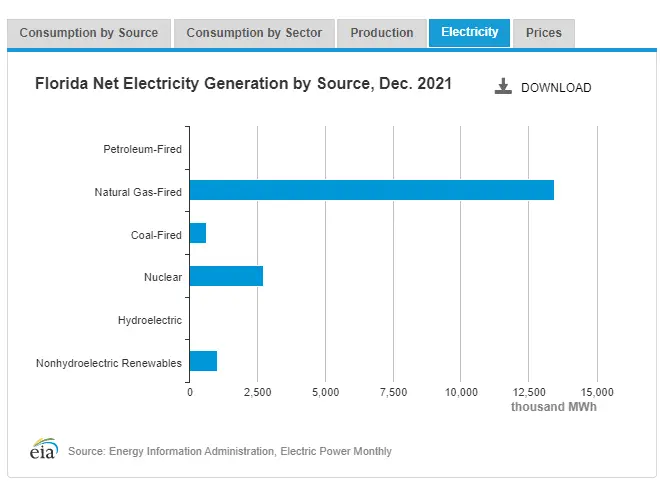Click the Nonhydroelectric Renewables axis label

[x=109, y=363]
